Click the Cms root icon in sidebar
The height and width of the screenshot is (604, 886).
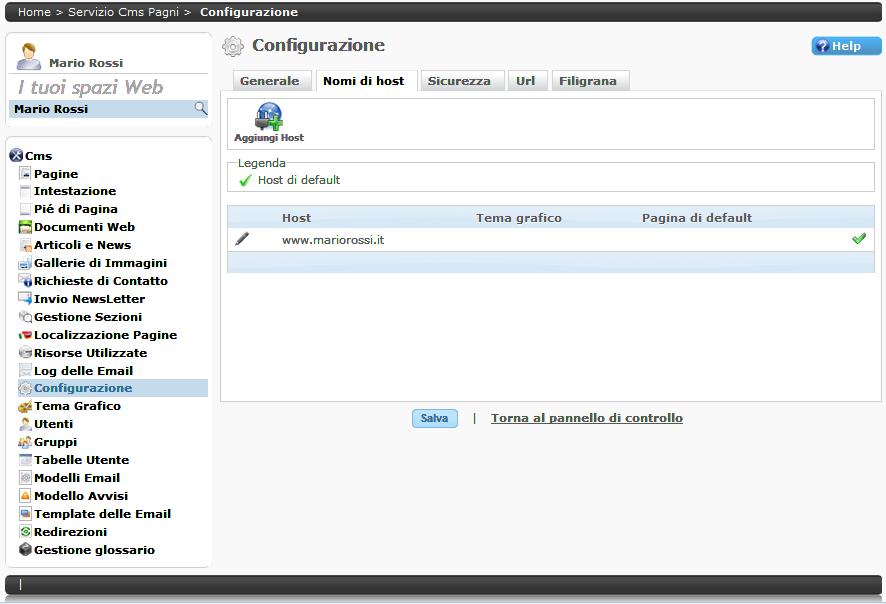[16, 156]
